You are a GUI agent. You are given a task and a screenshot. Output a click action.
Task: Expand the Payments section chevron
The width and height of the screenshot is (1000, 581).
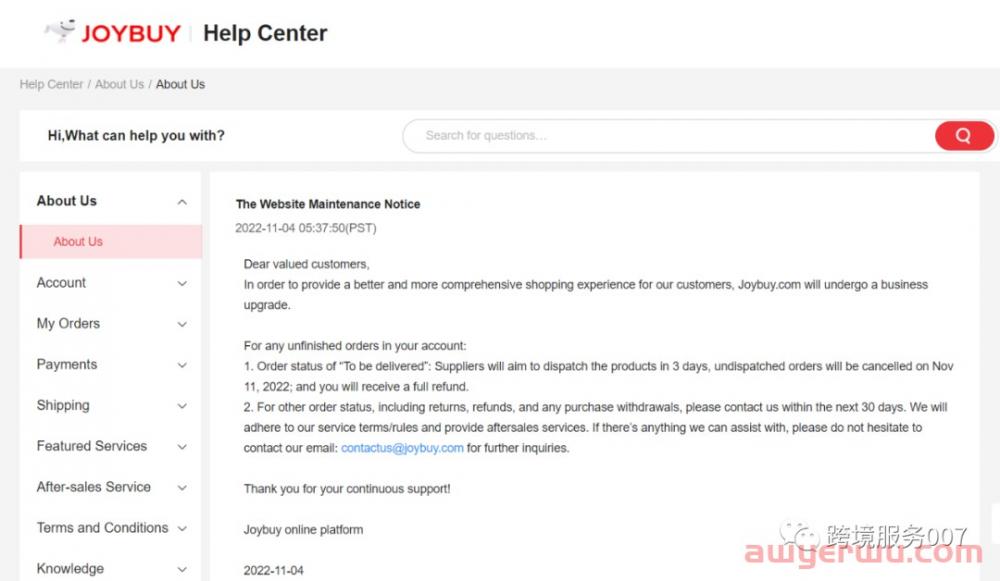coord(182,365)
